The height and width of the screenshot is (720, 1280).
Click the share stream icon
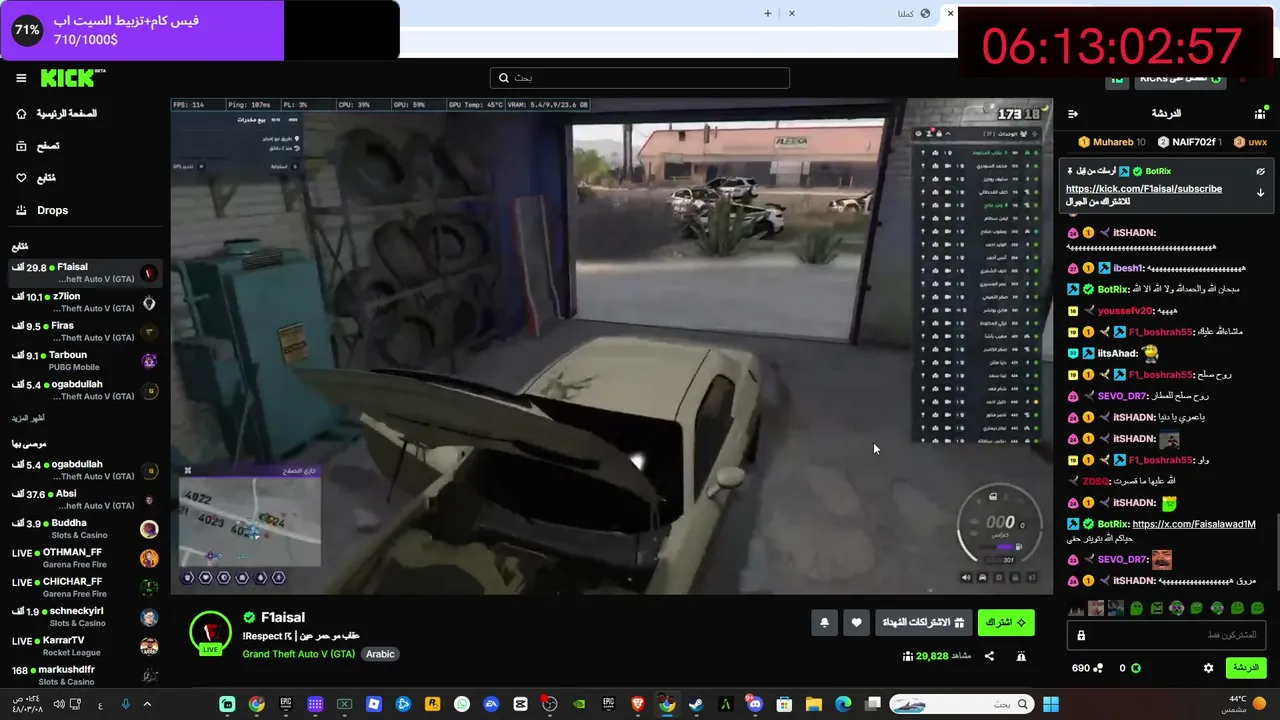(x=989, y=656)
